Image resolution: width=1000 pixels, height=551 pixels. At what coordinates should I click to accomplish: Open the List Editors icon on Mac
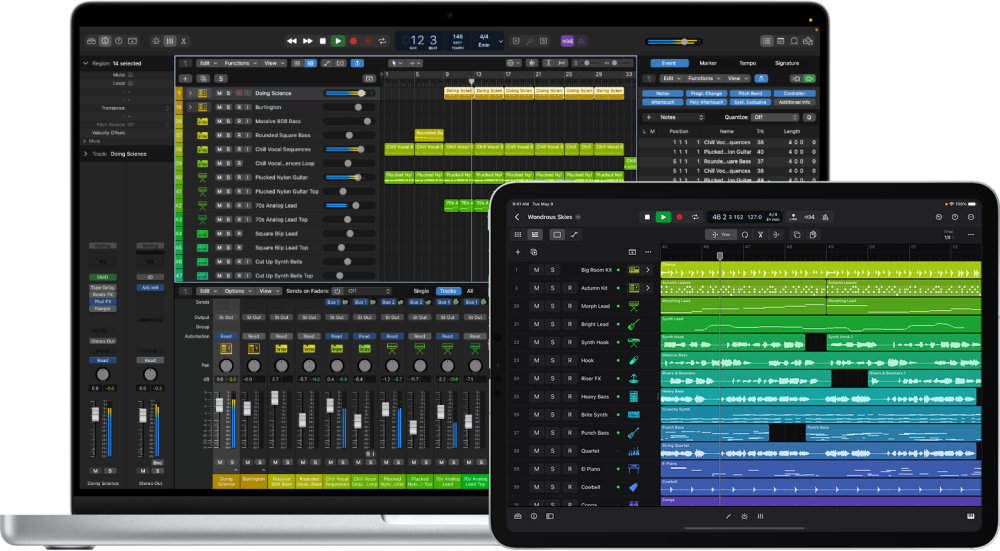pyautogui.click(x=767, y=41)
